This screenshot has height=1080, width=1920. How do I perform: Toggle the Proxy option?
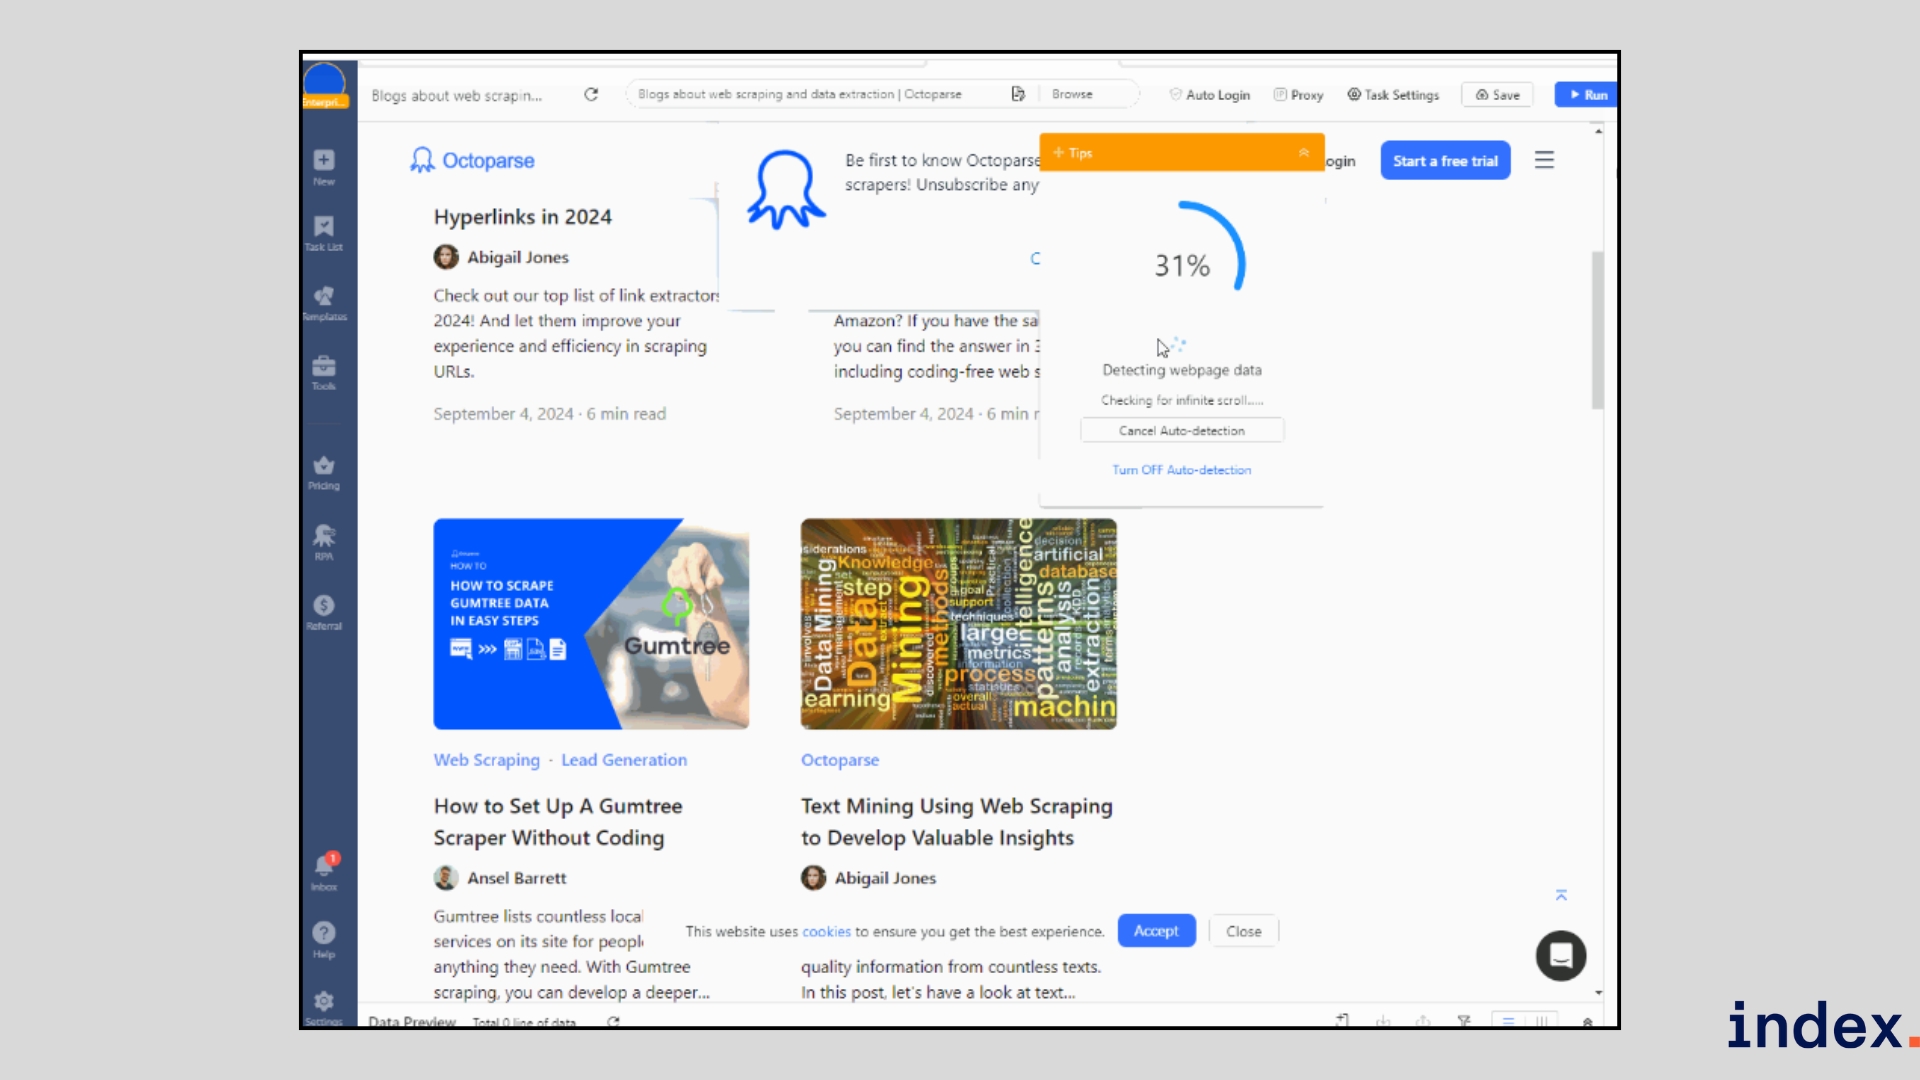(x=1298, y=95)
